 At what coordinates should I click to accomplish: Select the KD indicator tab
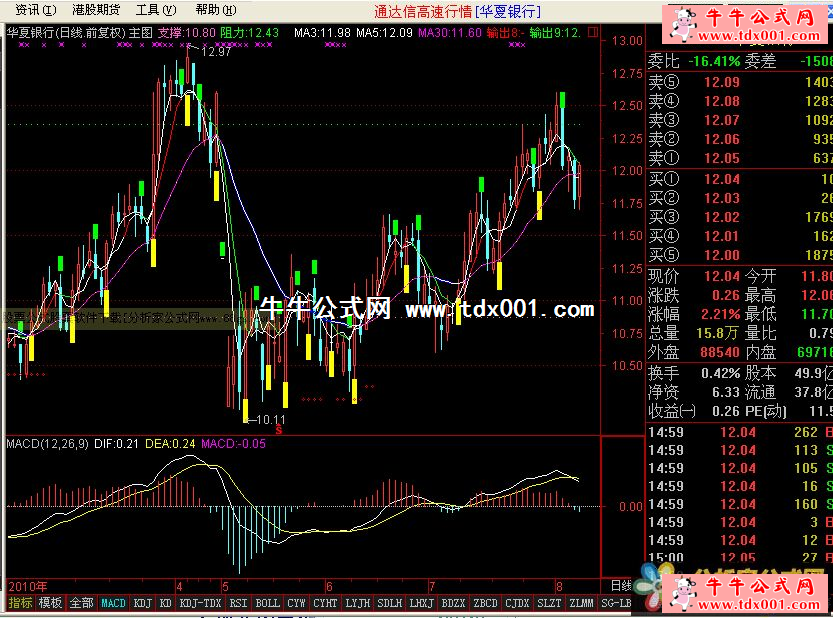pos(166,603)
